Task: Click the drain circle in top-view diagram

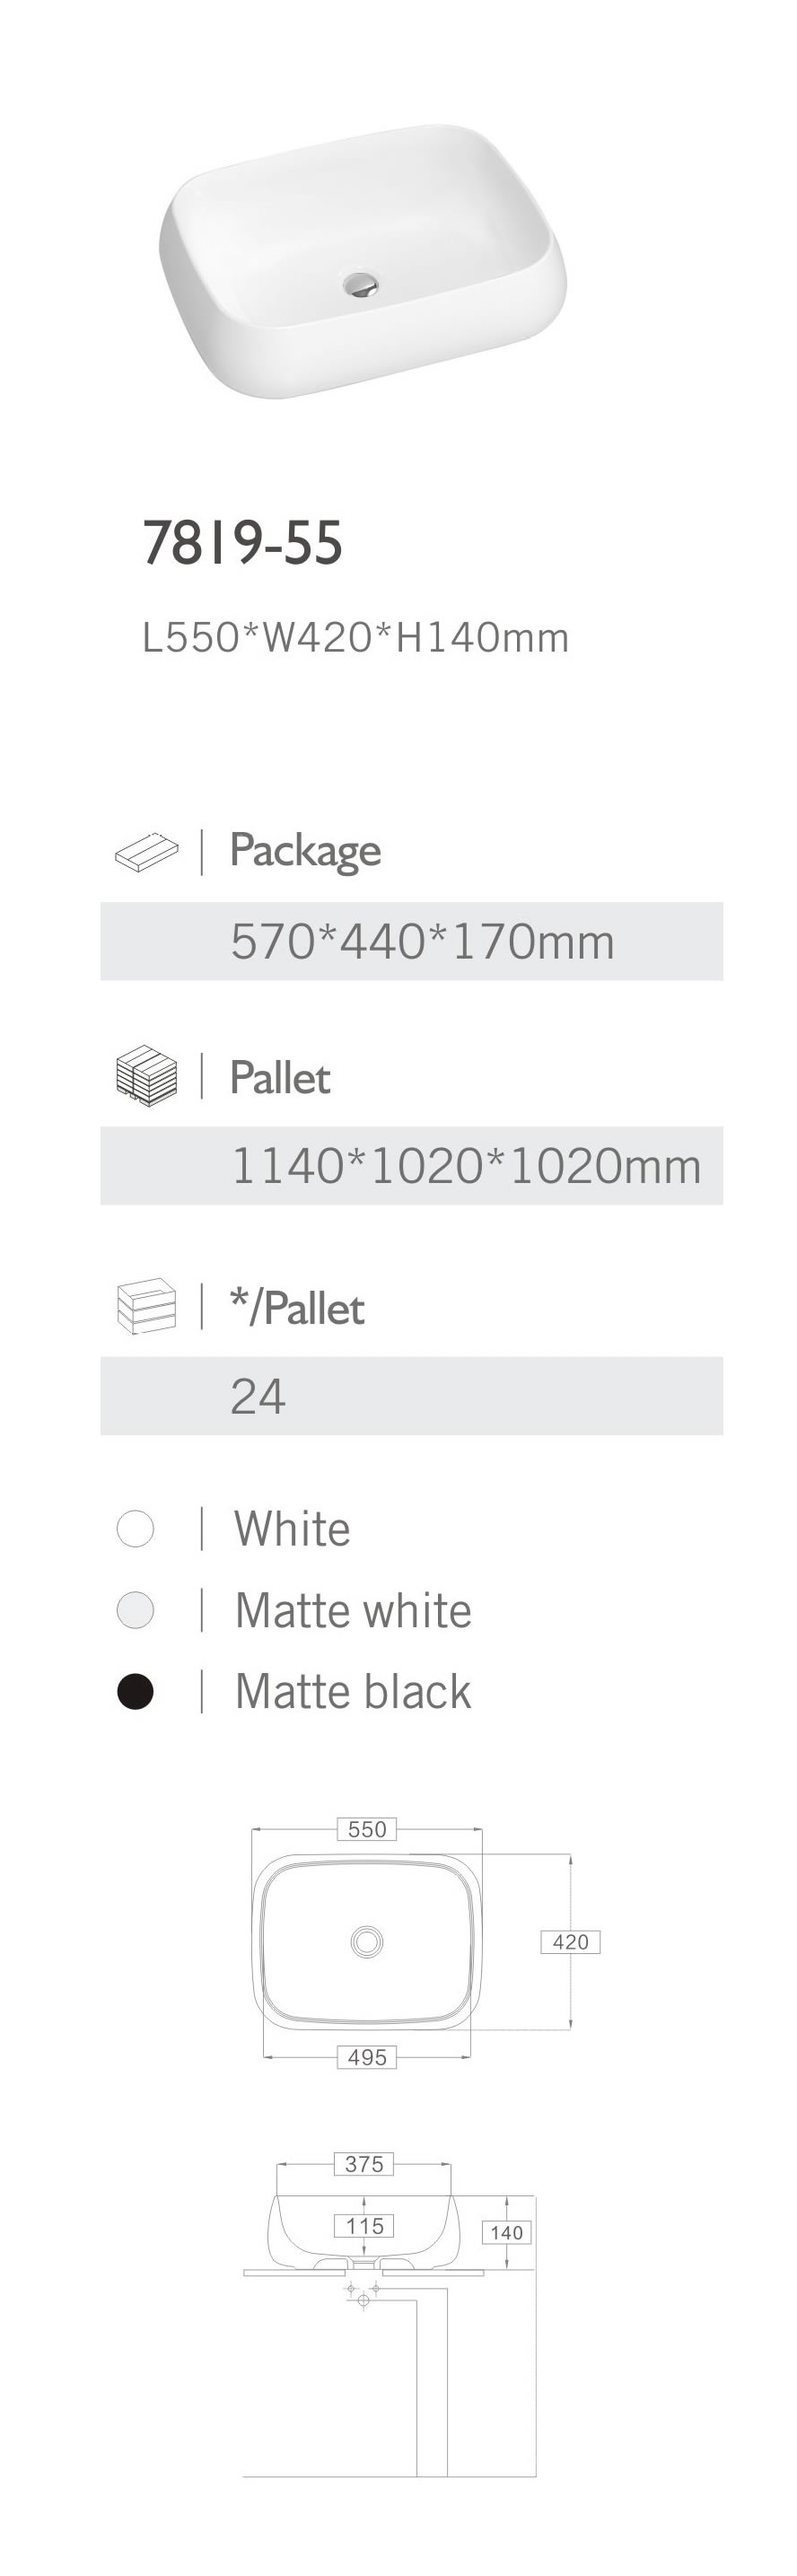Action: pos(367,1941)
